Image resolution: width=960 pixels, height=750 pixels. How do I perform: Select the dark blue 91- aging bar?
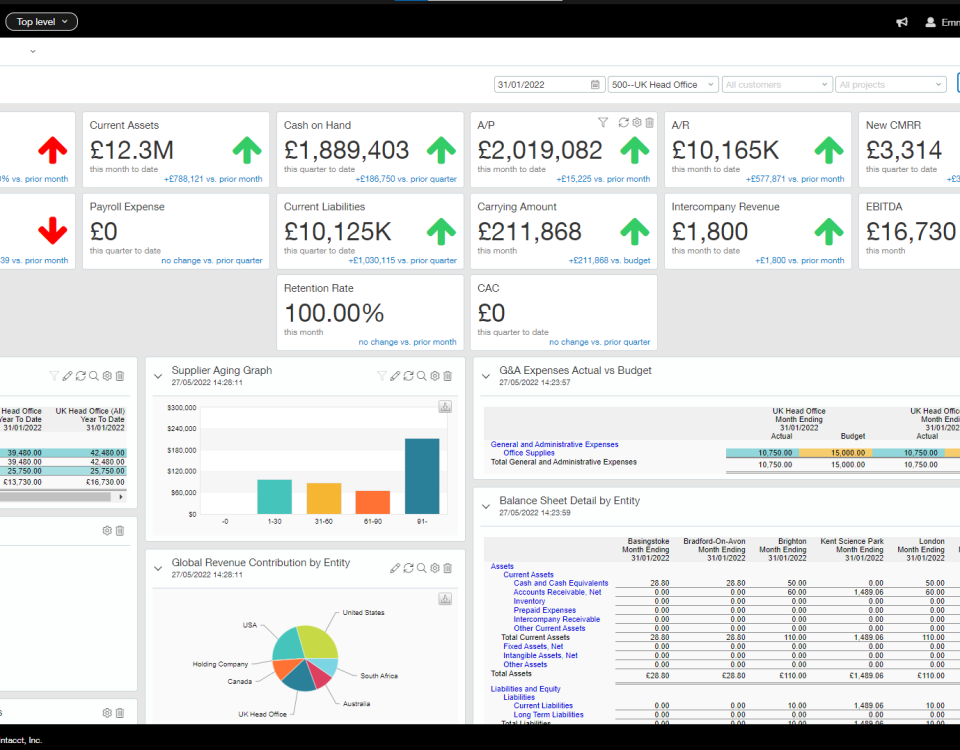coord(422,476)
